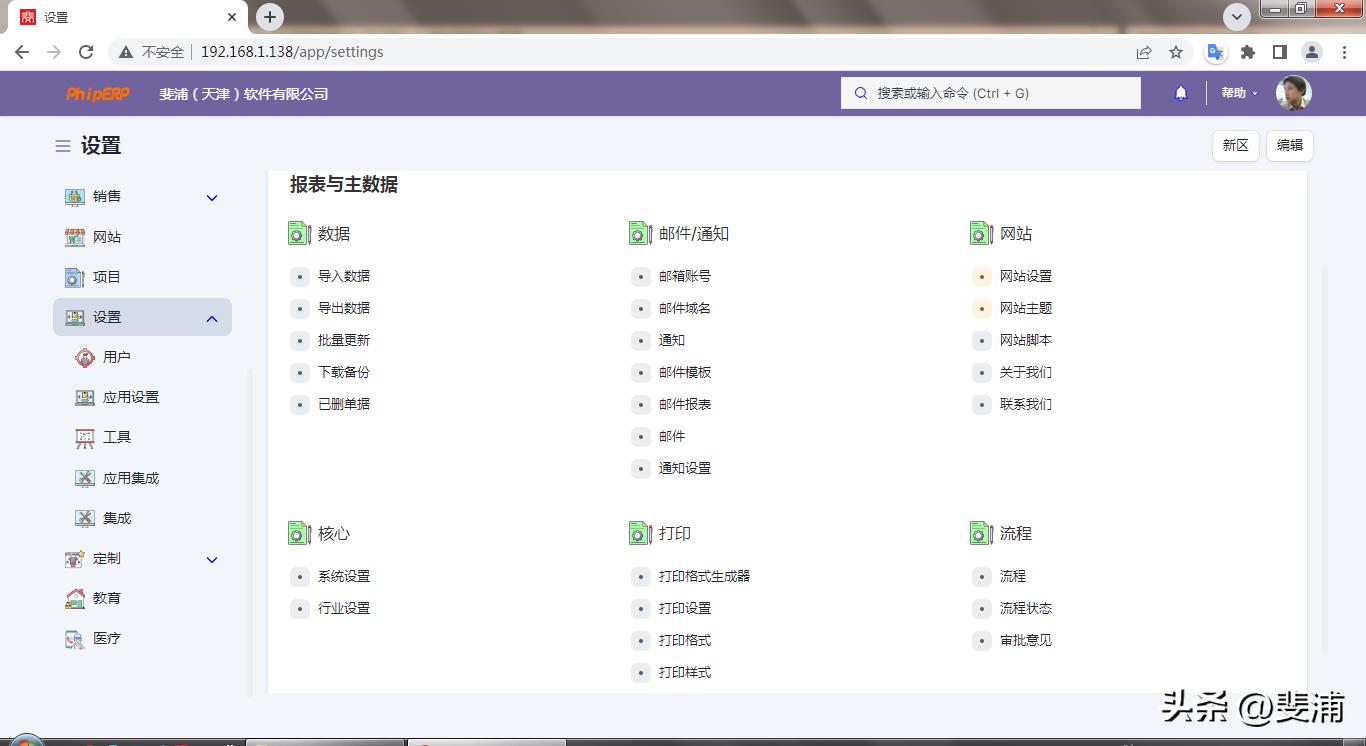Click the 编辑 button

coord(1289,145)
